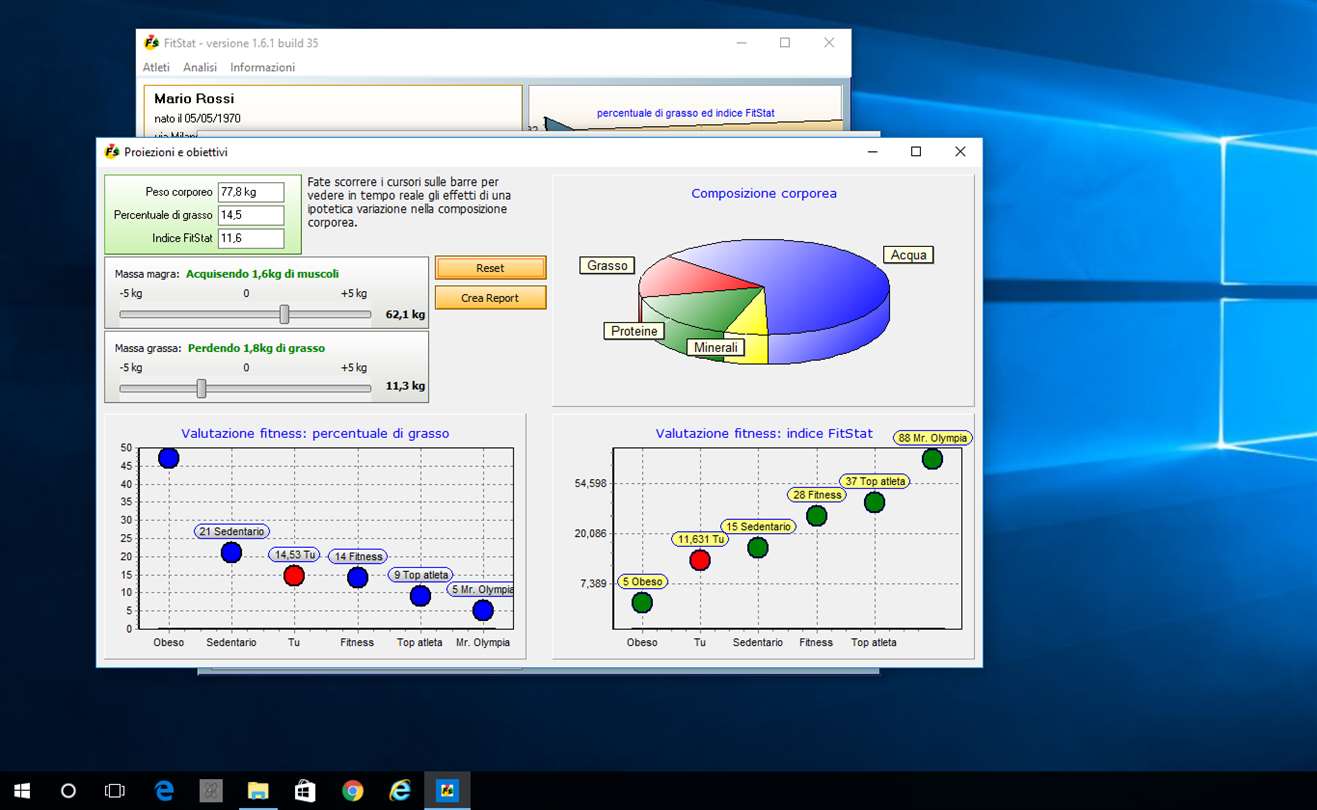
Task: Switch to FitStat app in taskbar
Action: 447,791
